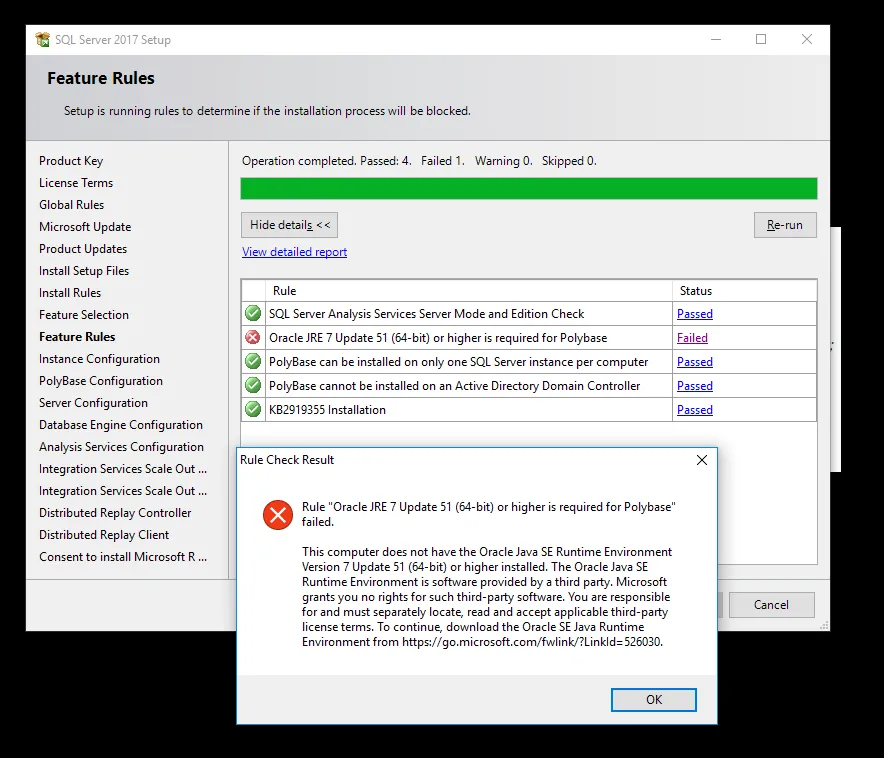Select the bold Feature Rules step
This screenshot has height=758, width=884.
tap(77, 336)
